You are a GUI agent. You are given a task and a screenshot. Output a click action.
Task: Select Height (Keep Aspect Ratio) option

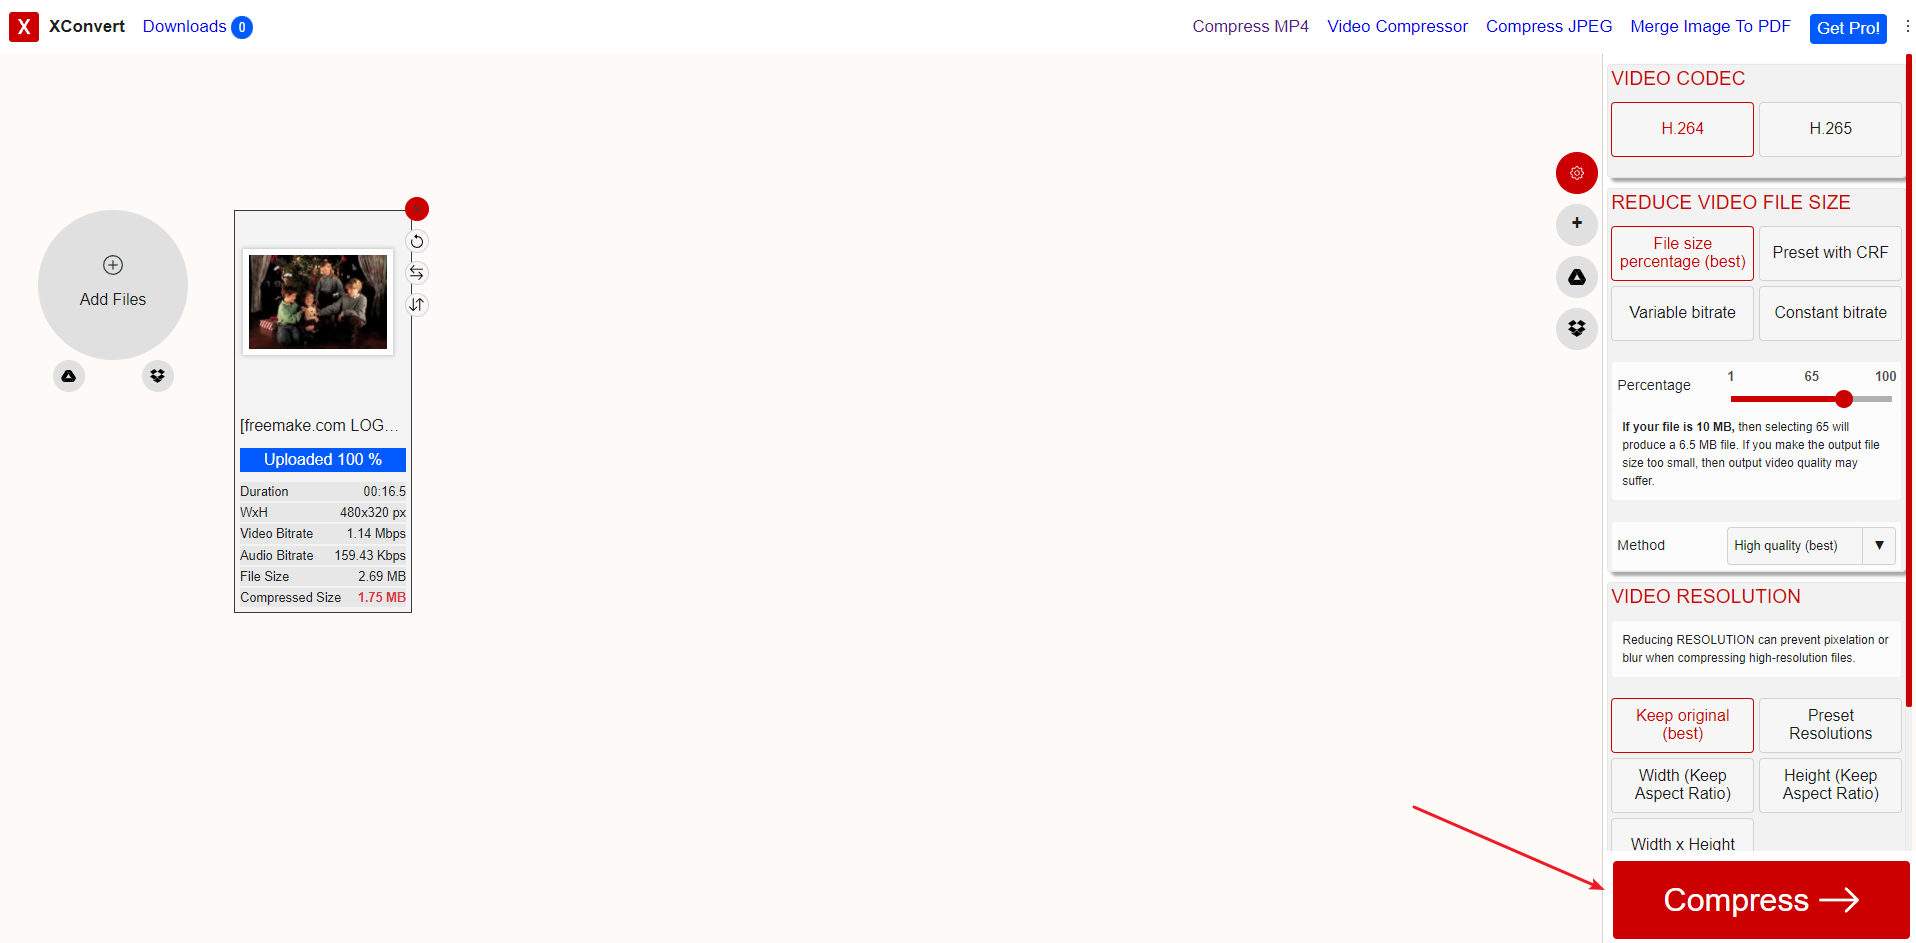click(1830, 785)
